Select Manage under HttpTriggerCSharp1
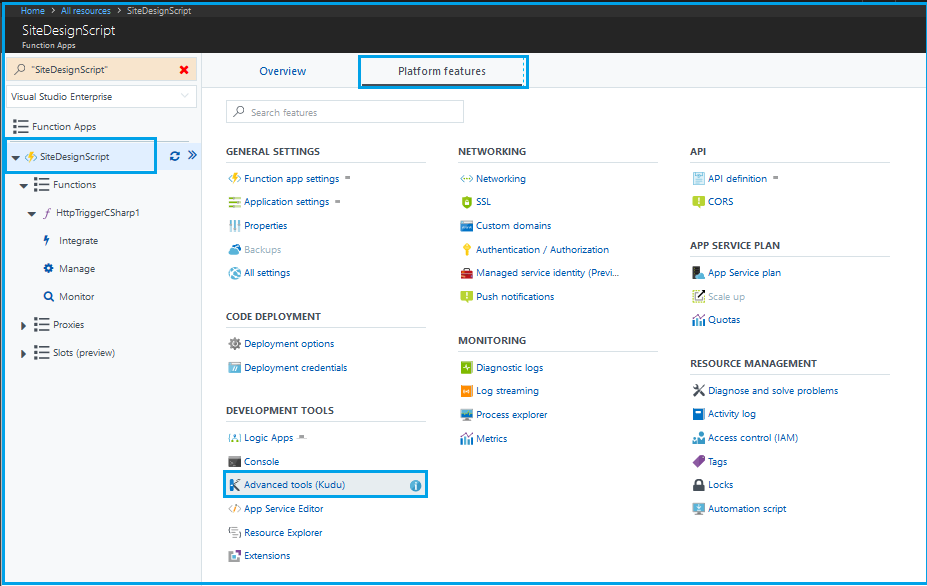Viewport: 927px width, 586px height. pos(77,268)
